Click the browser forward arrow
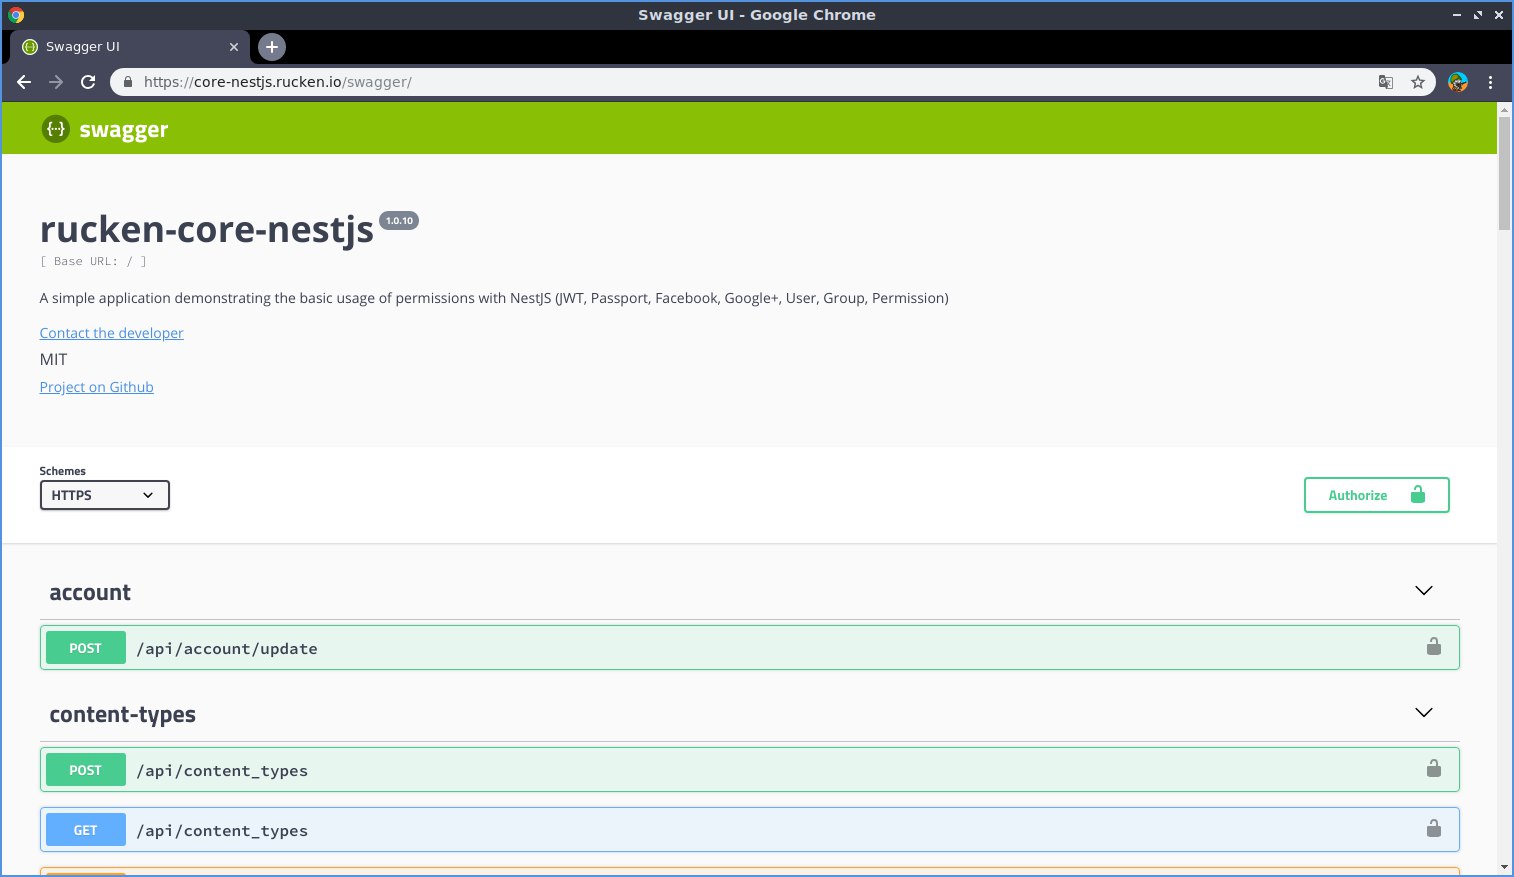This screenshot has height=877, width=1514. 56,82
